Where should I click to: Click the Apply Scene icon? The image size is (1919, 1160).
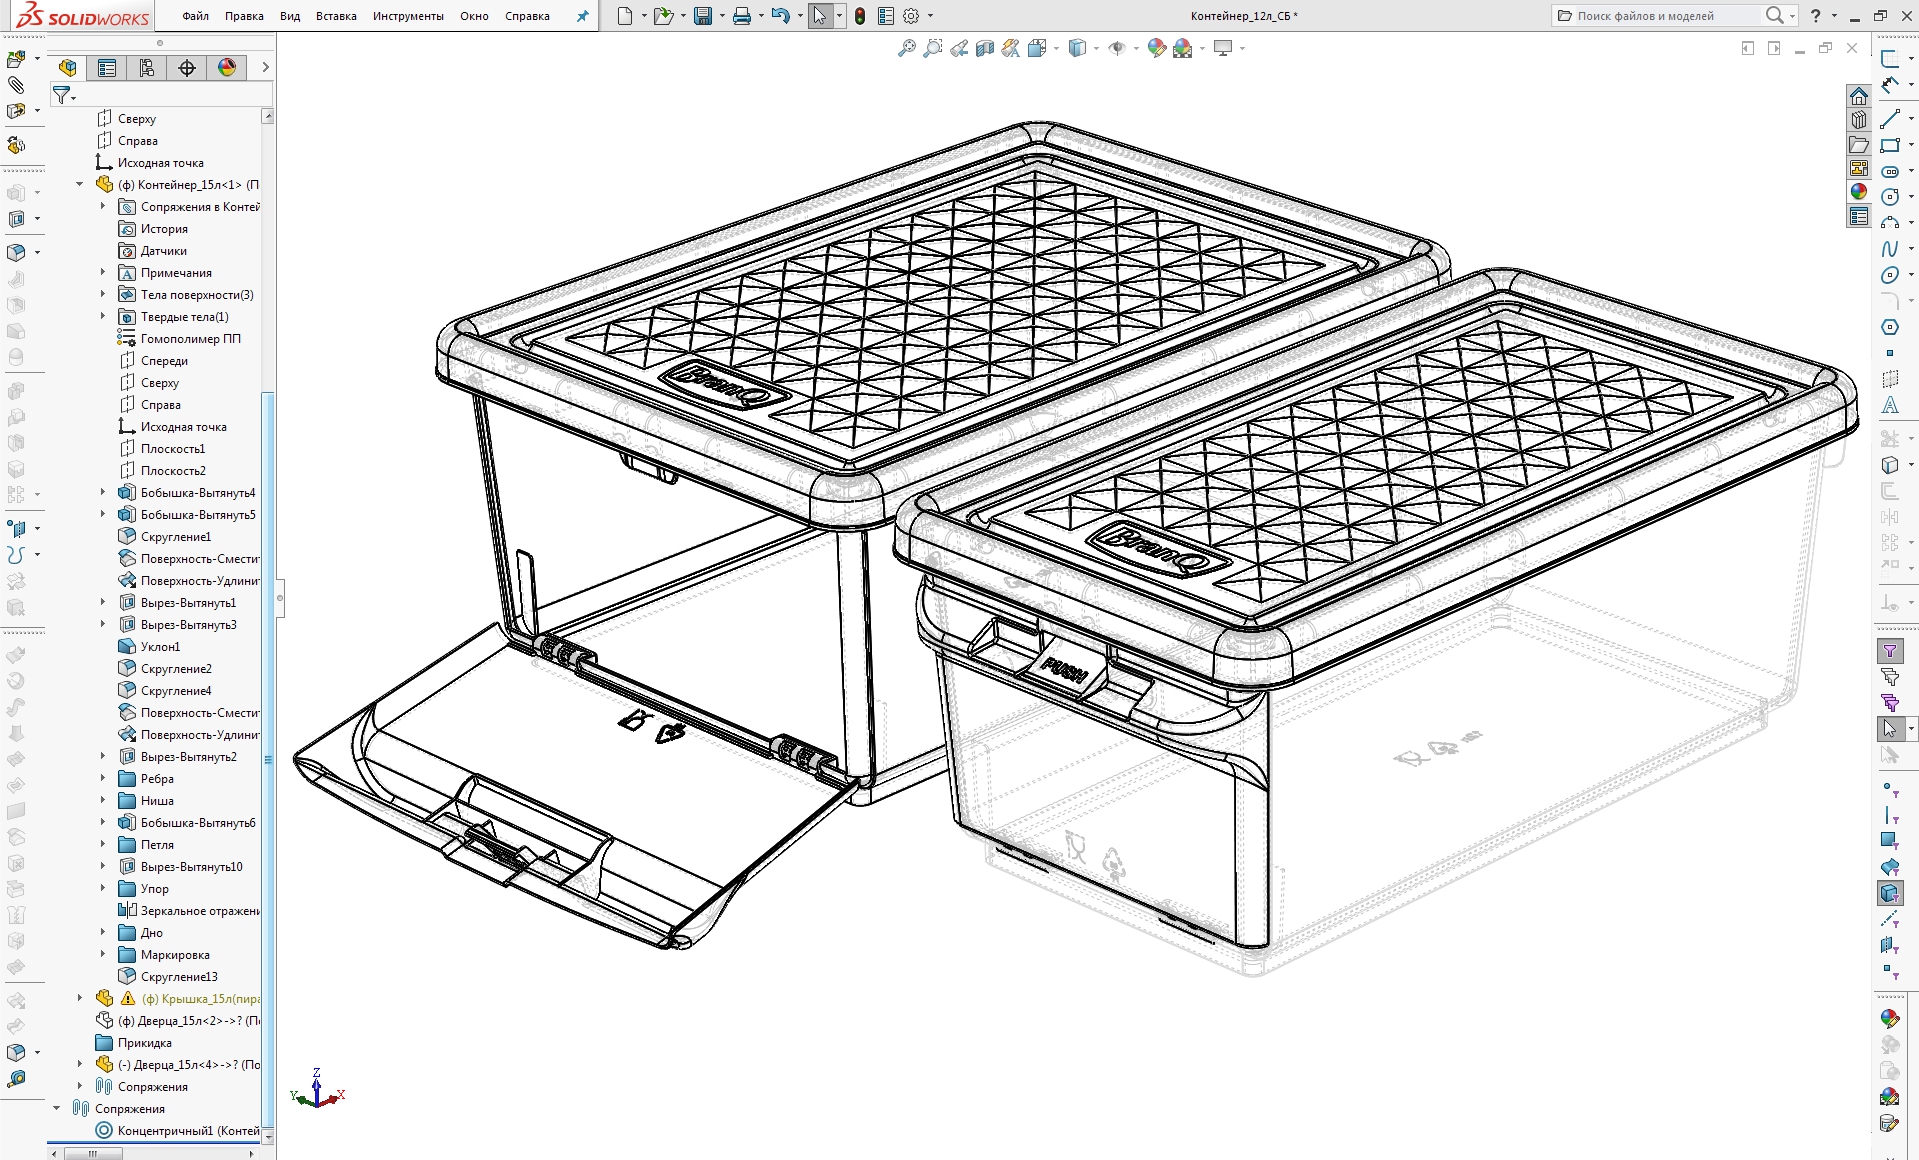pos(1183,48)
